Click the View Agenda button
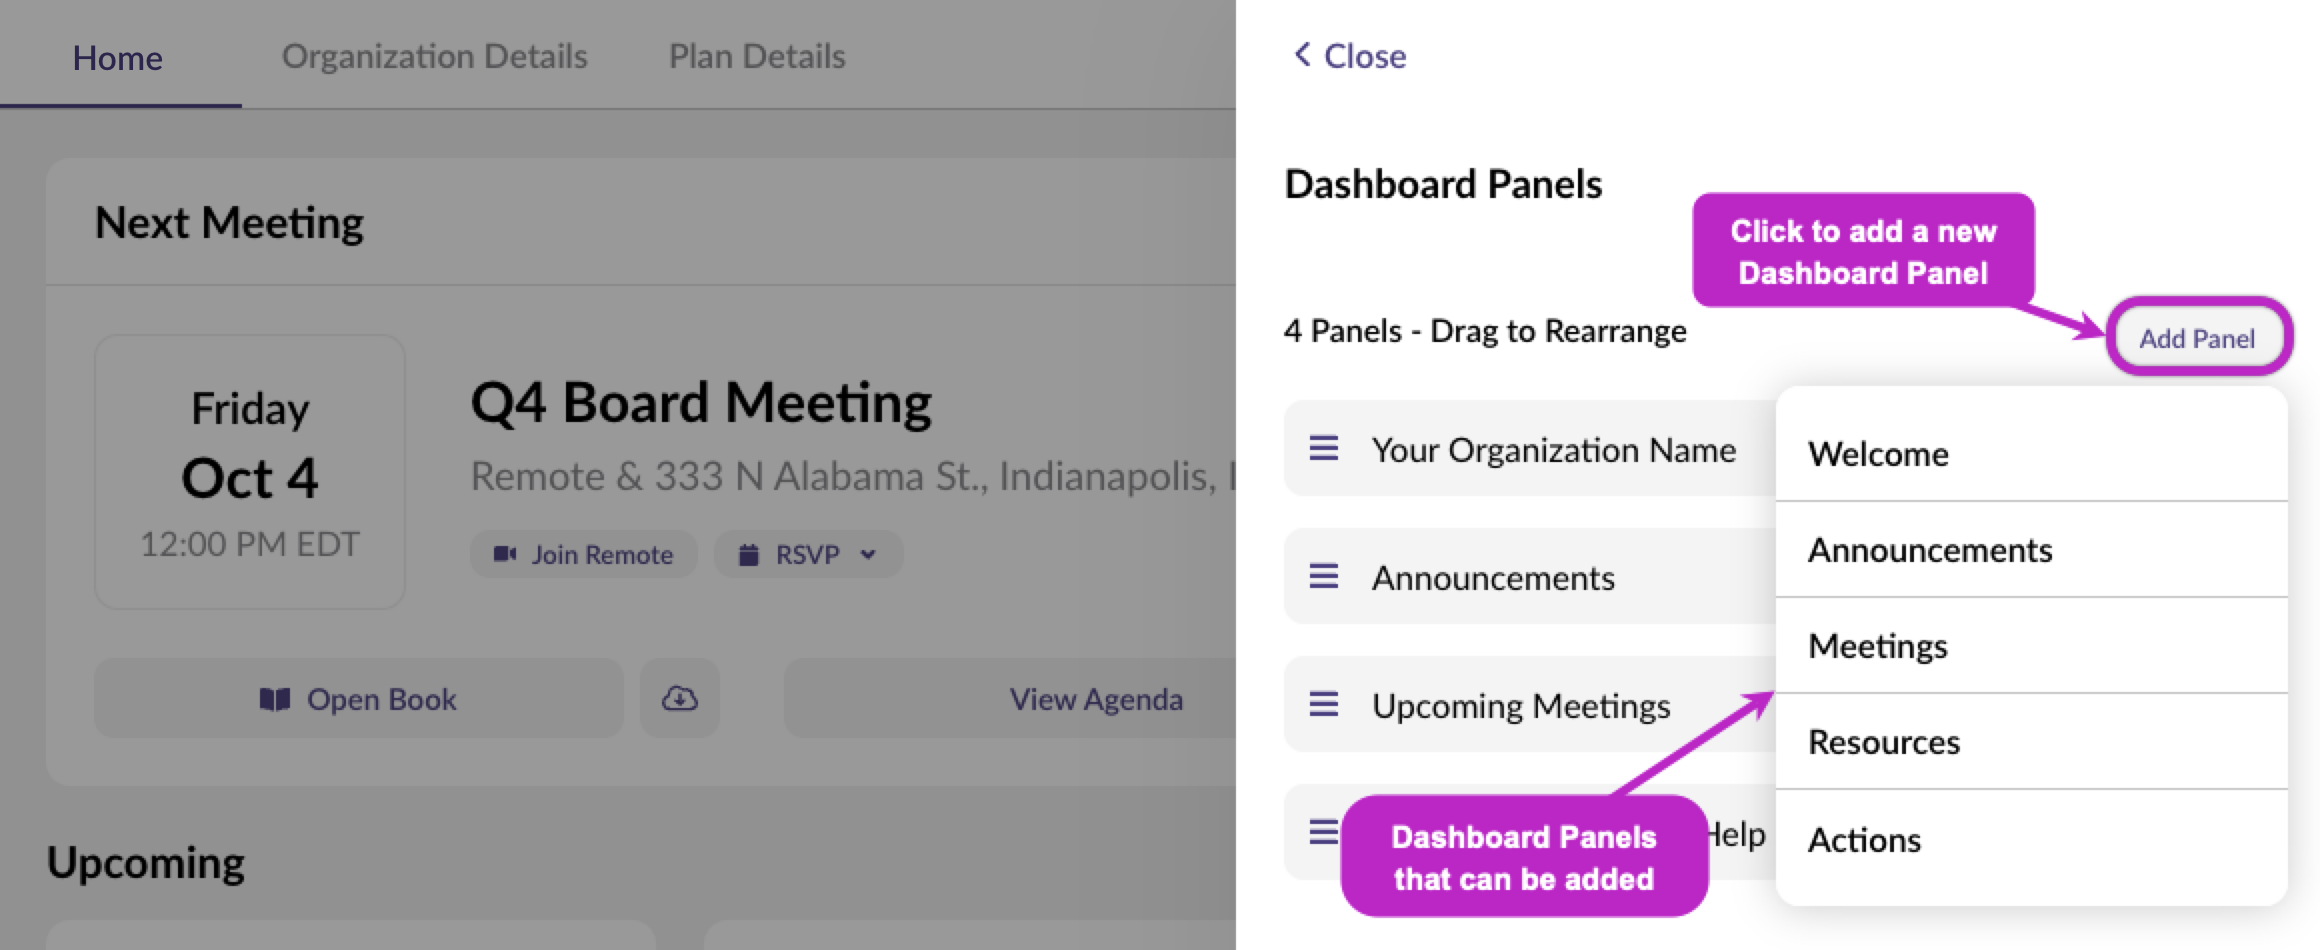The image size is (2320, 950). [x=1095, y=699]
